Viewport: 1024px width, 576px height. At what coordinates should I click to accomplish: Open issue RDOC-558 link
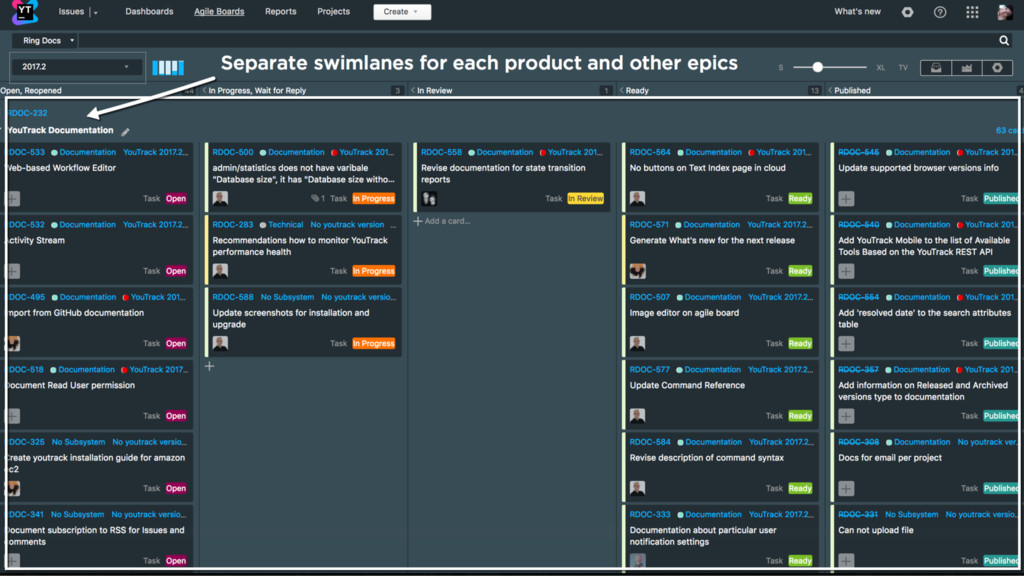441,152
